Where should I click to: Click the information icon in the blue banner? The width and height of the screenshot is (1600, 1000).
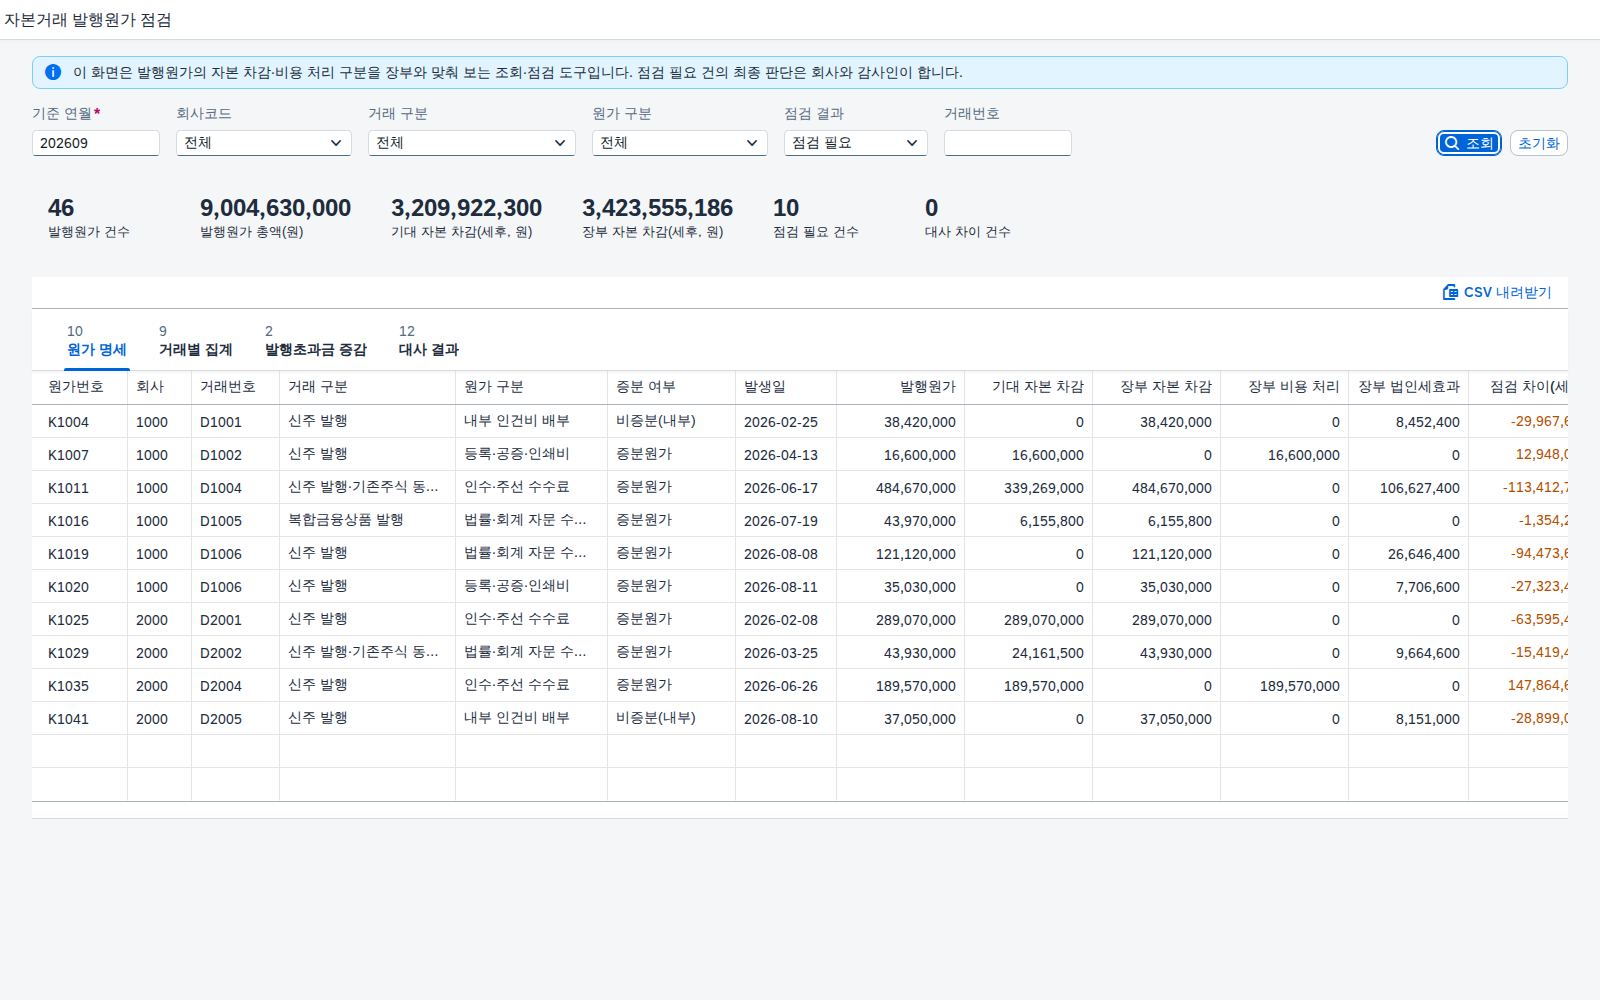(53, 72)
